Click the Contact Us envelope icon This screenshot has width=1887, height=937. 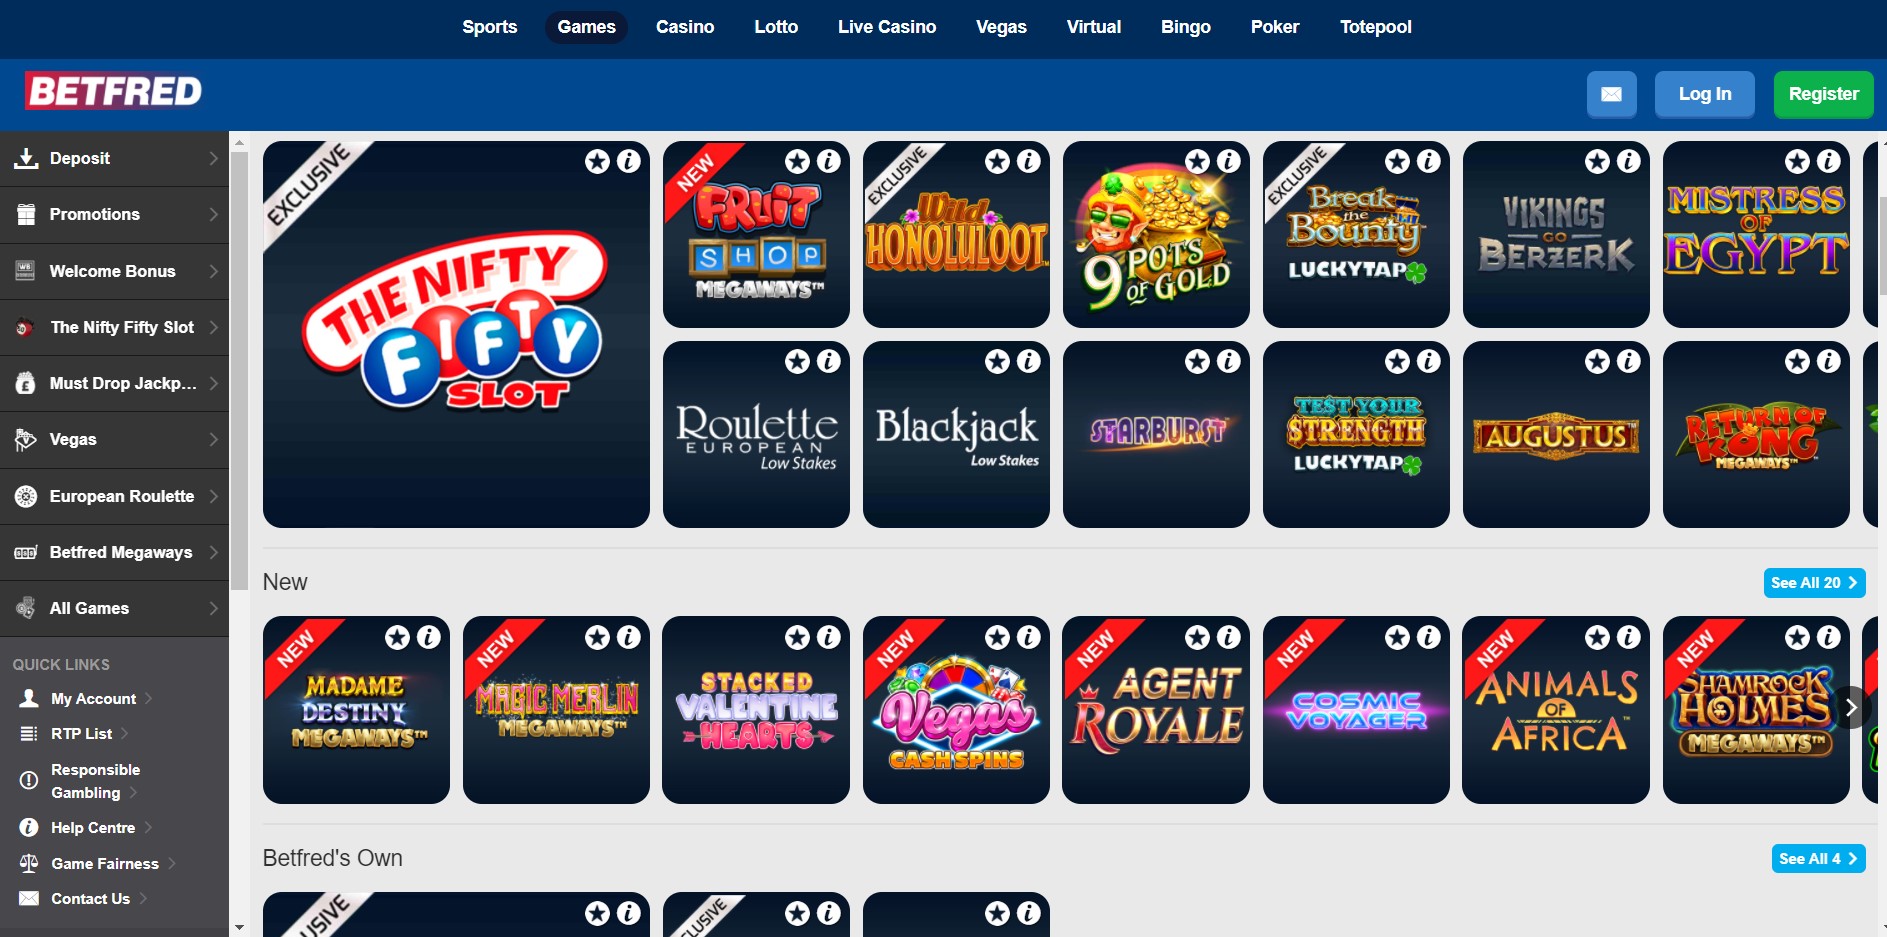coord(29,898)
